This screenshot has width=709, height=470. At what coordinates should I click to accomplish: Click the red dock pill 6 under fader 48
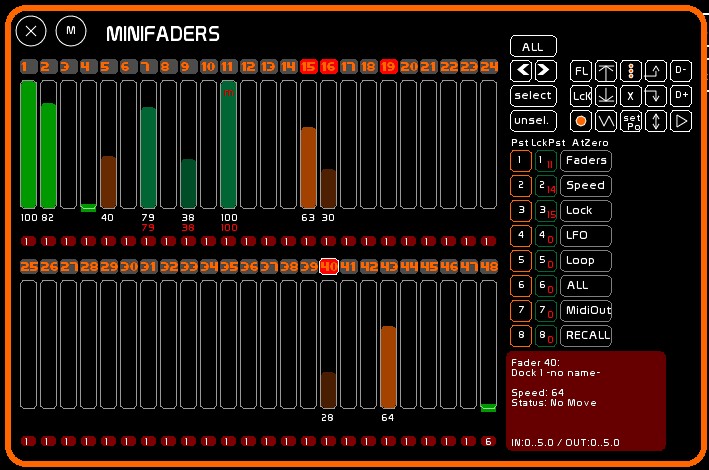488,441
